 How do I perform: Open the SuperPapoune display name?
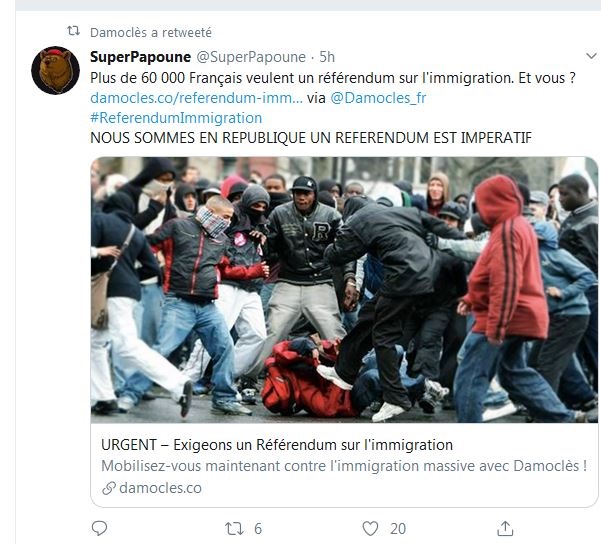tap(140, 57)
